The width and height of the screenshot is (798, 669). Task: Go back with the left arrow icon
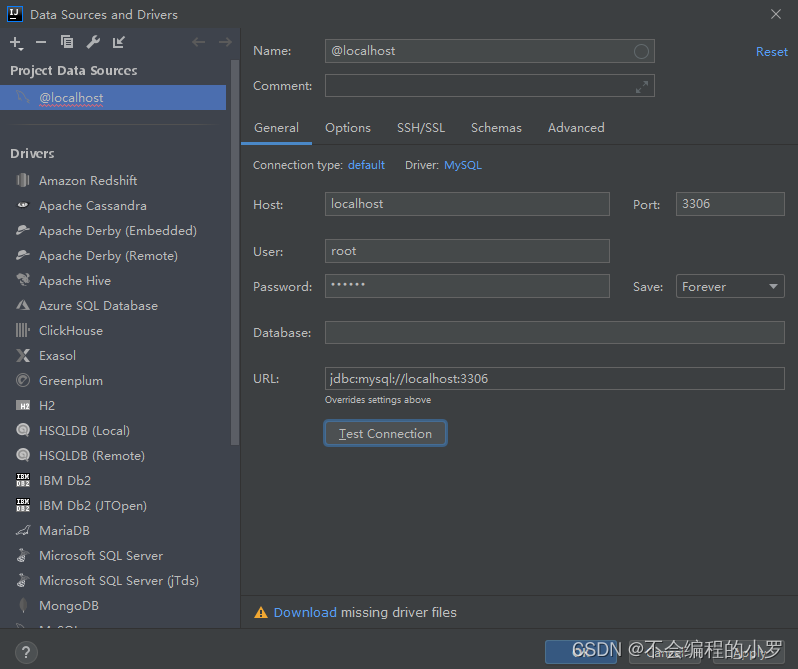pyautogui.click(x=198, y=42)
